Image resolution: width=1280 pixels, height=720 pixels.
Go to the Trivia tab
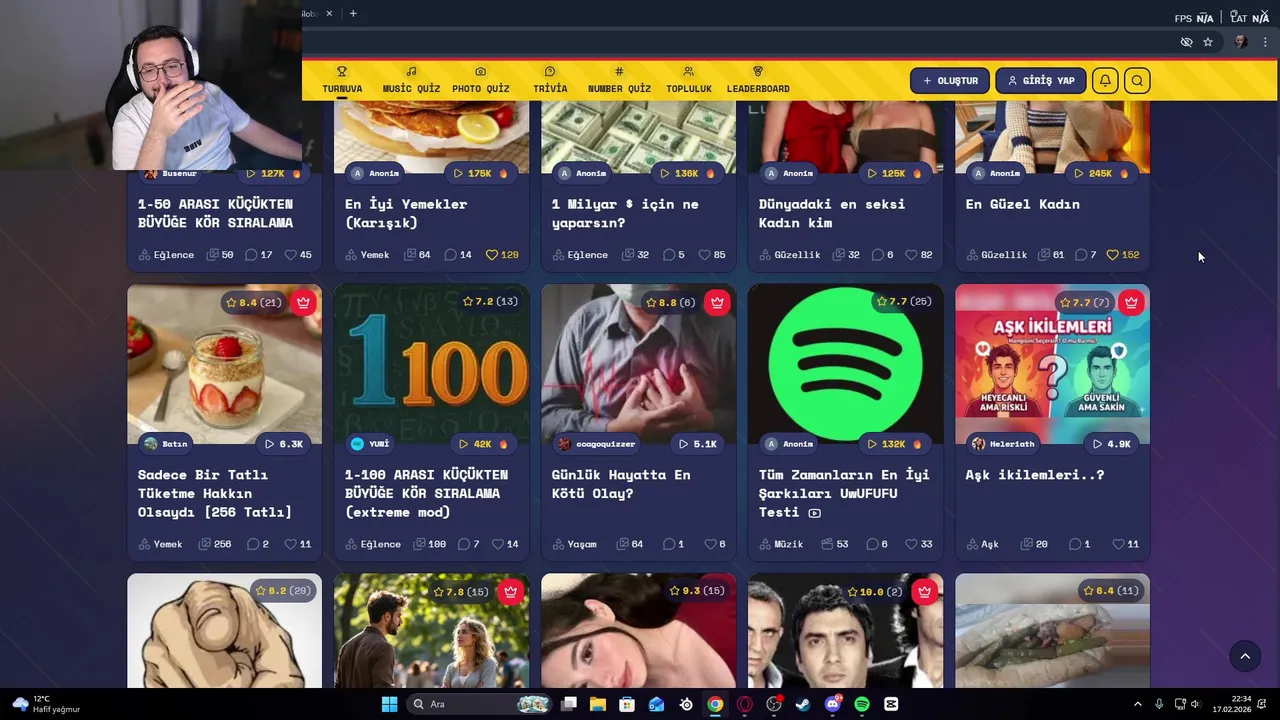550,80
